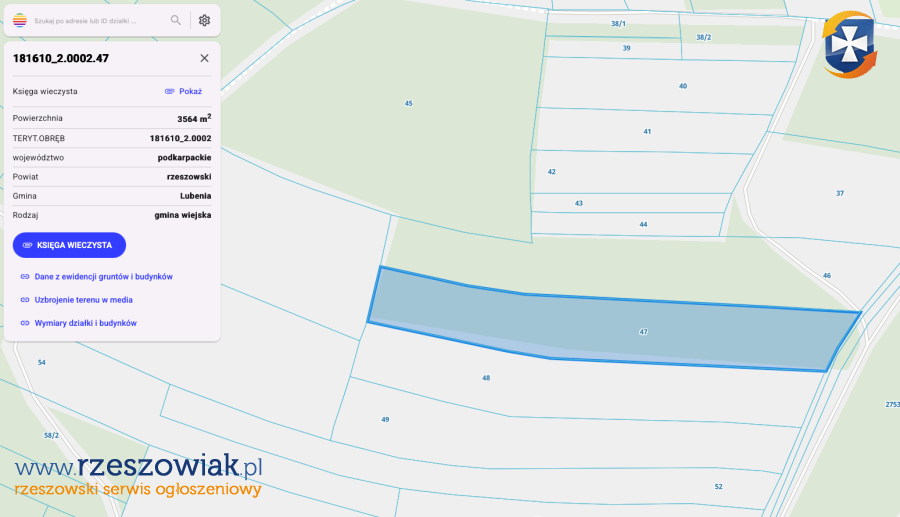
Task: Close the parcel 181610_2.0002.47 info panel
Action: 204,58
